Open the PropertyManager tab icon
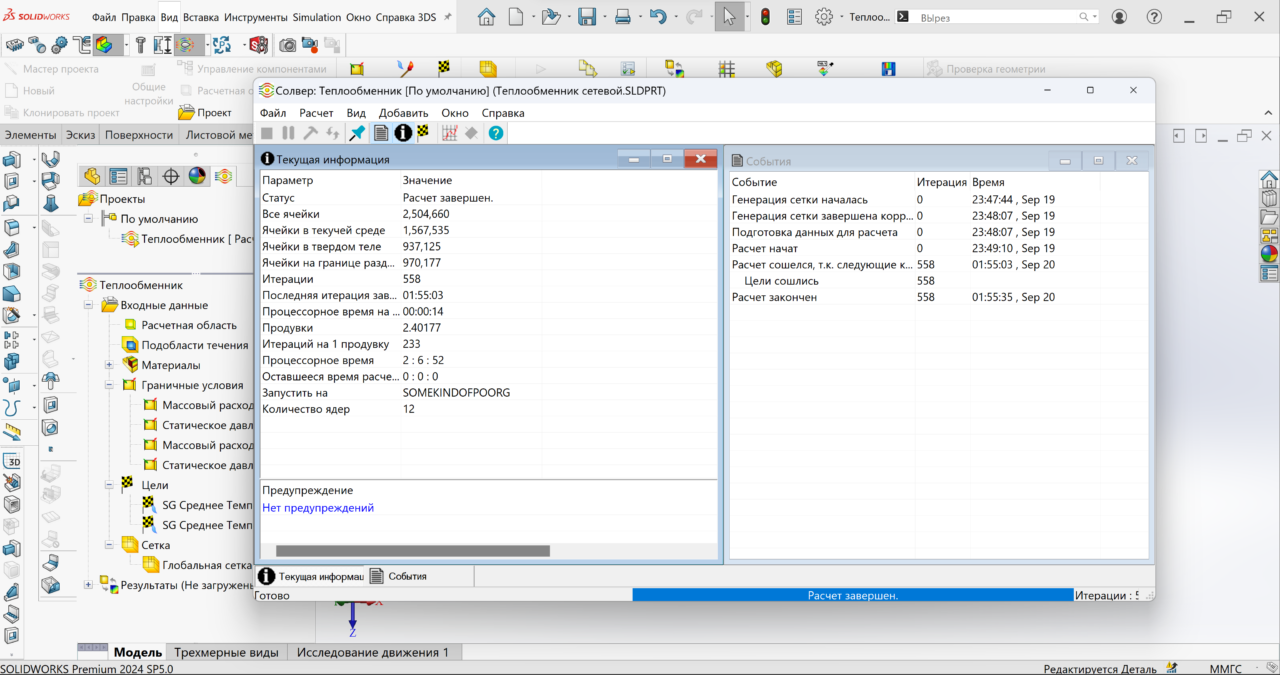 coord(118,176)
